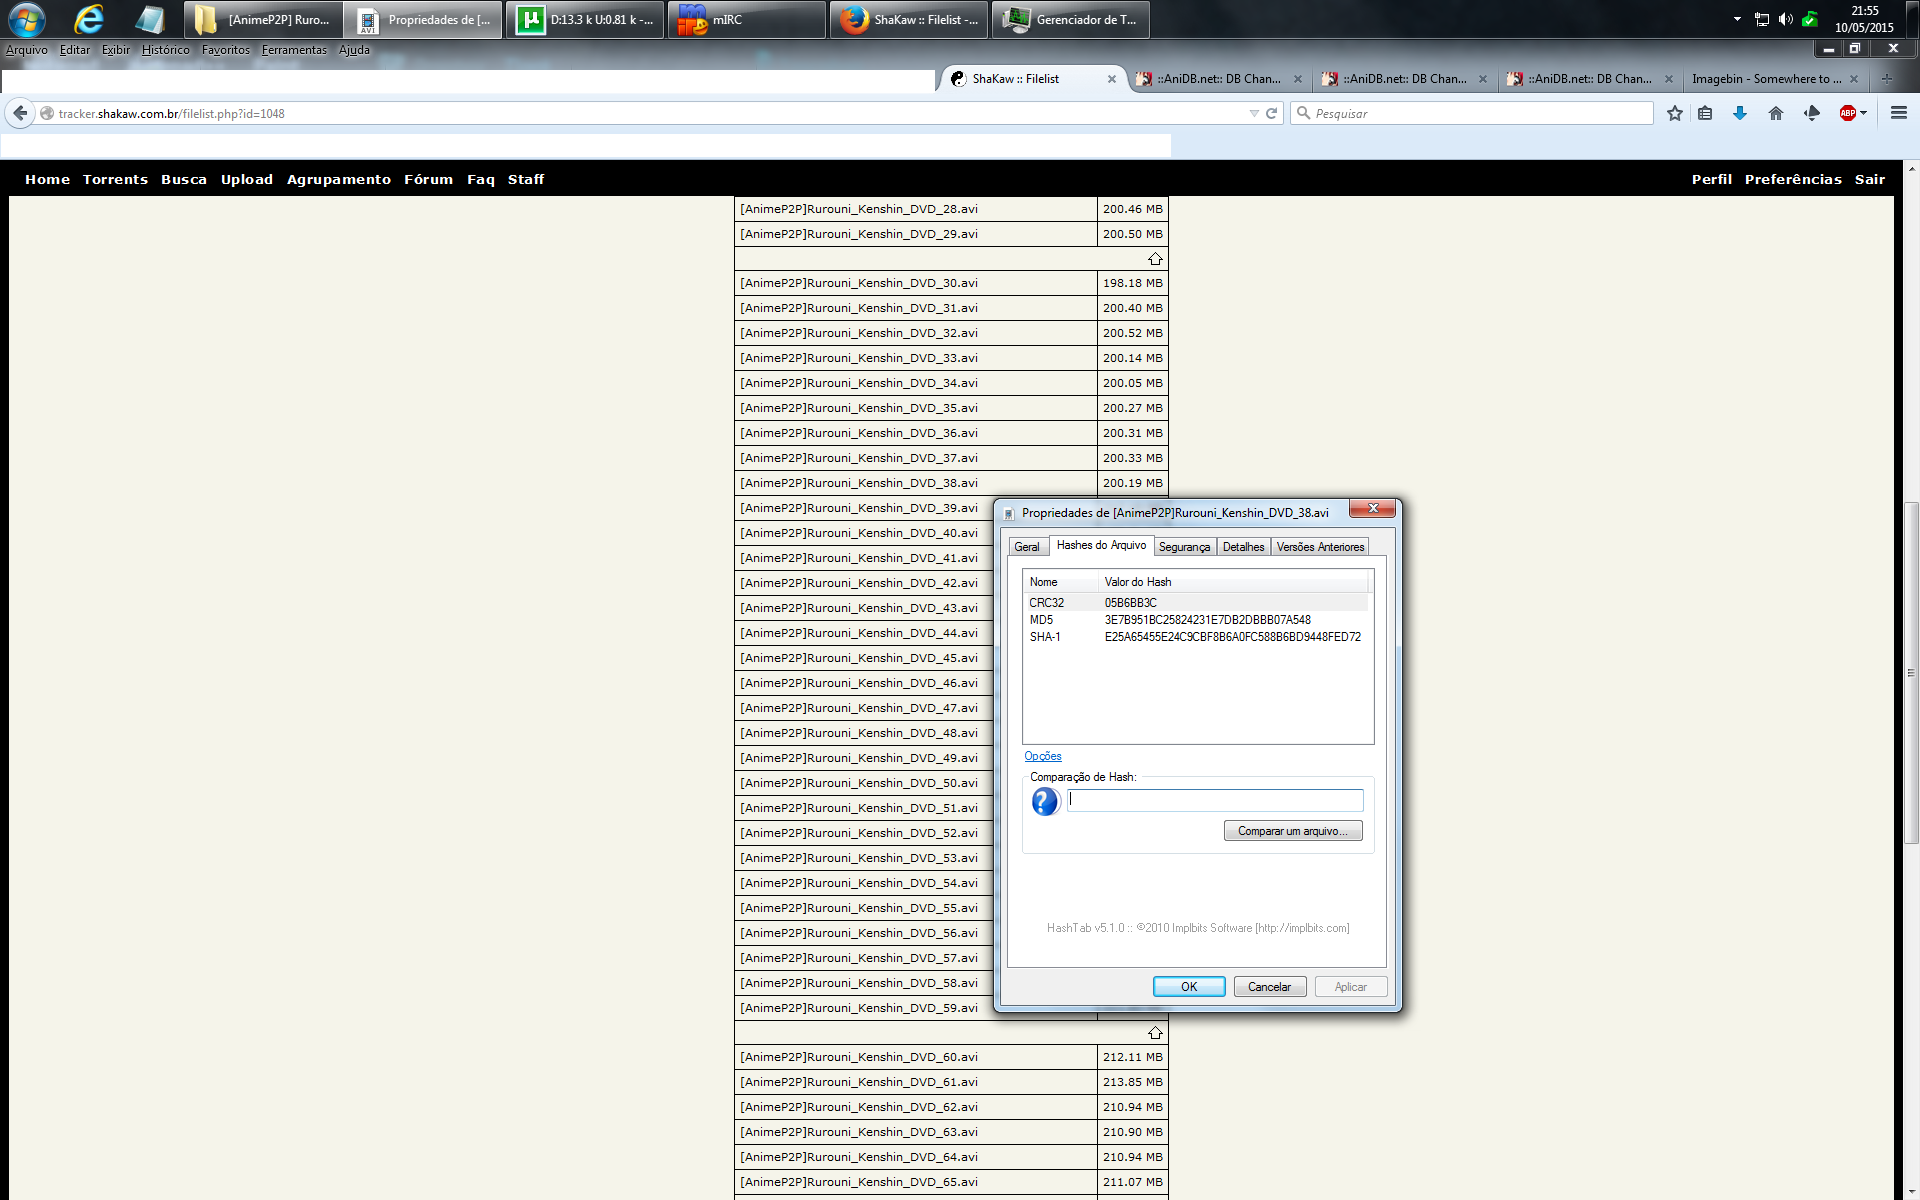1920x1200 pixels.
Task: Open the Versões Anteriores tab
Action: [x=1320, y=547]
